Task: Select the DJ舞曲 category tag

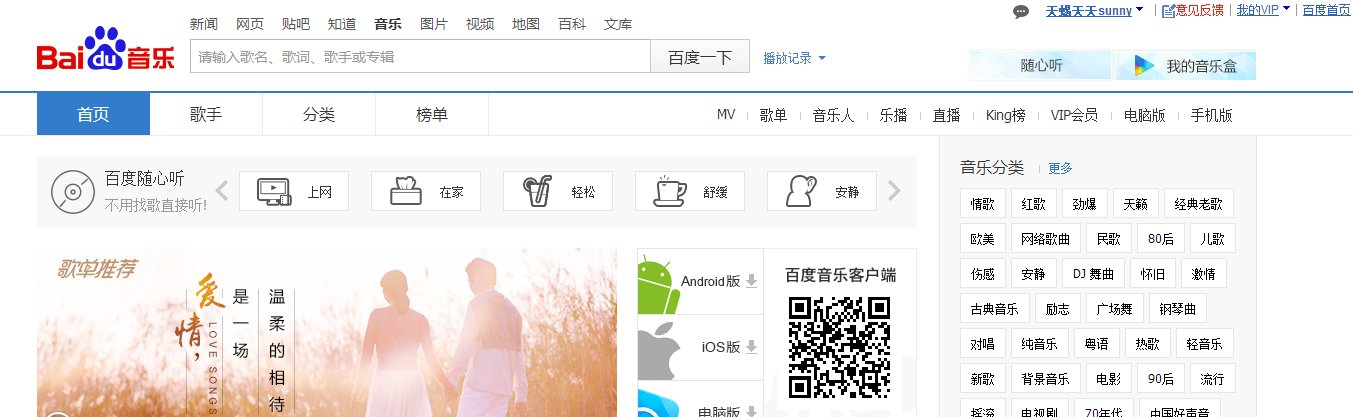Action: pyautogui.click(x=1093, y=273)
